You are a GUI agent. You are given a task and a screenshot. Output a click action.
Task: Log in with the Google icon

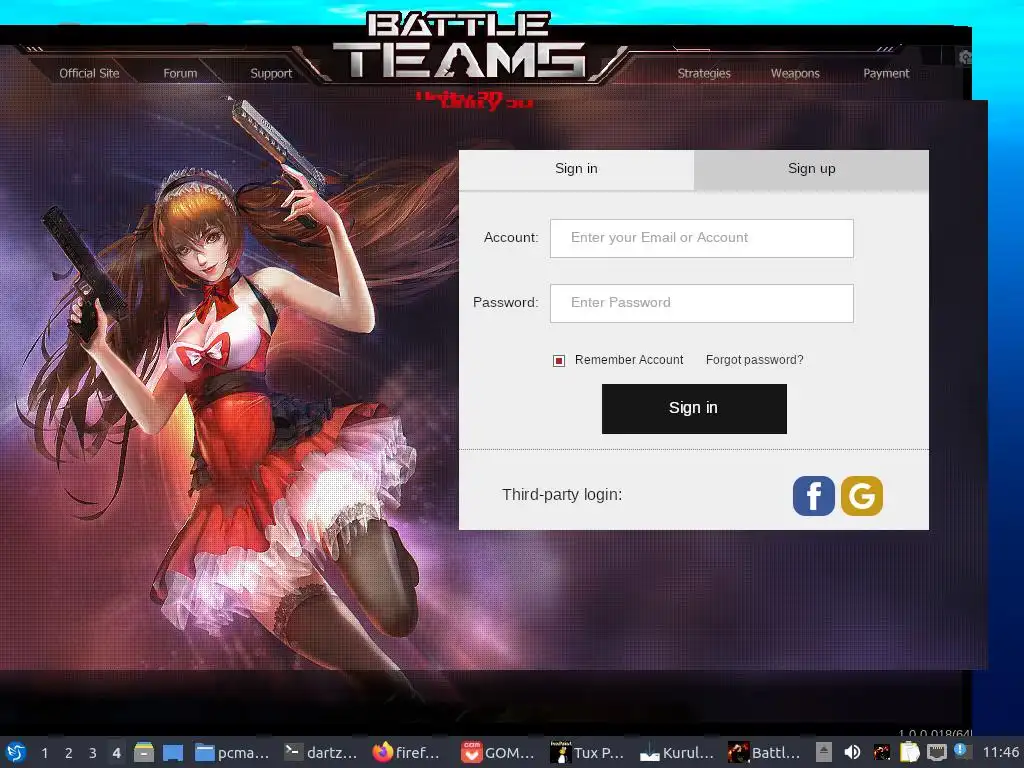click(x=861, y=496)
